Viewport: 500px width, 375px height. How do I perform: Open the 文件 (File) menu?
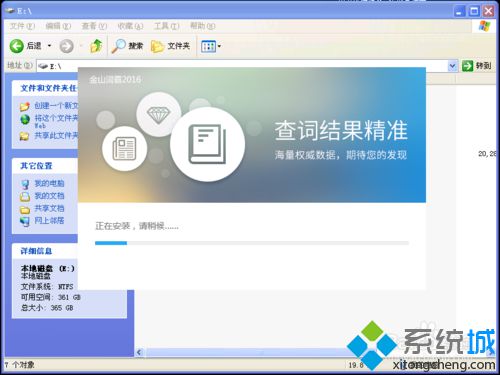(22, 26)
